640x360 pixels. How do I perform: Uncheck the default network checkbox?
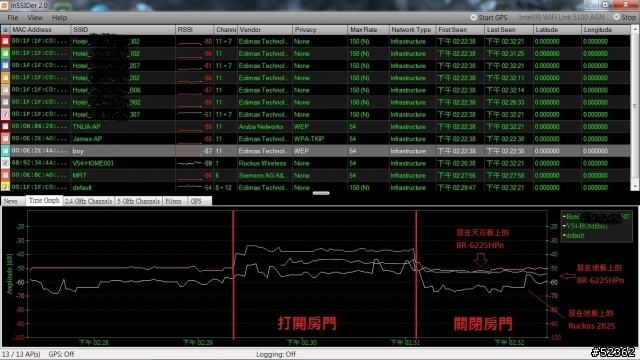pyautogui.click(x=5, y=187)
